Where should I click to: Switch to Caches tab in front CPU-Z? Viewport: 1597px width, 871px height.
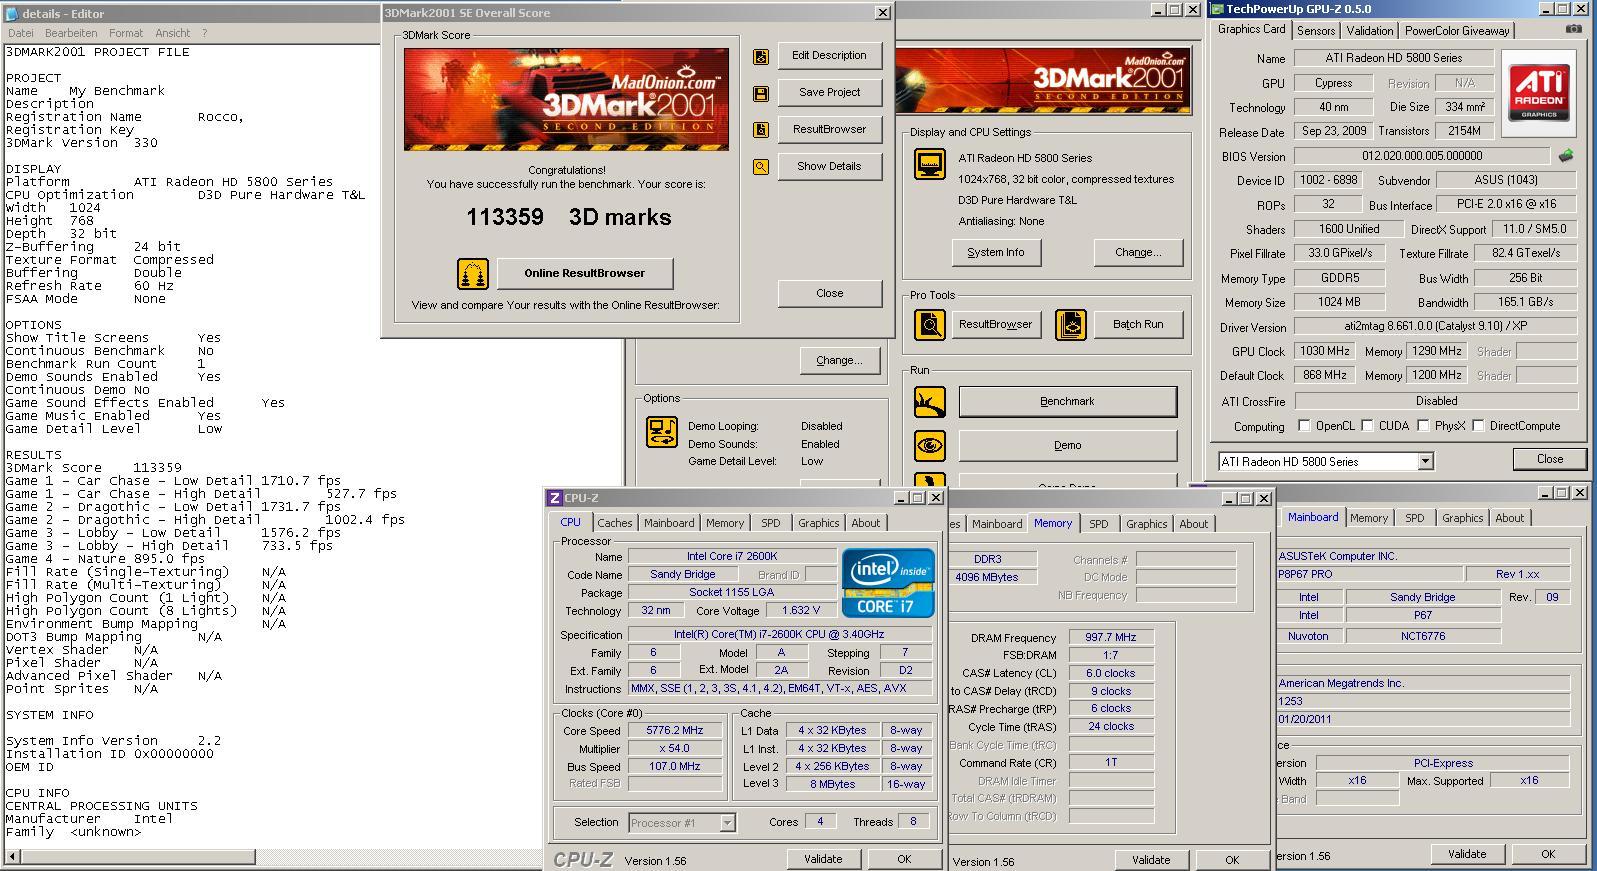click(x=615, y=523)
